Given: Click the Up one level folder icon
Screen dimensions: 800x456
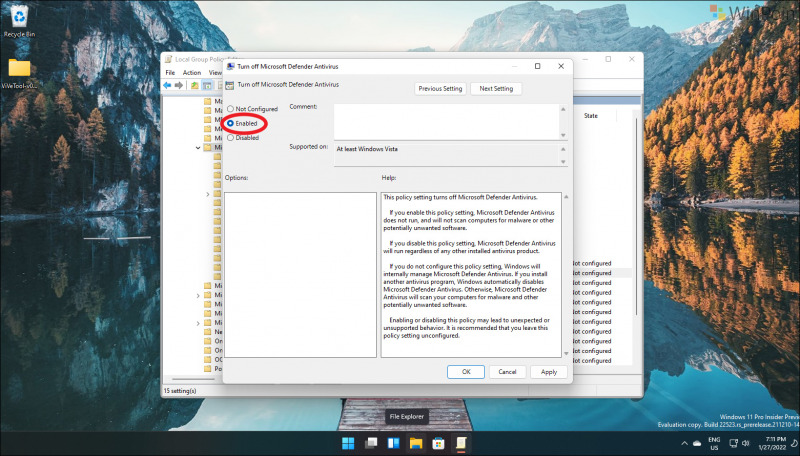Looking at the screenshot, I should pos(194,85).
